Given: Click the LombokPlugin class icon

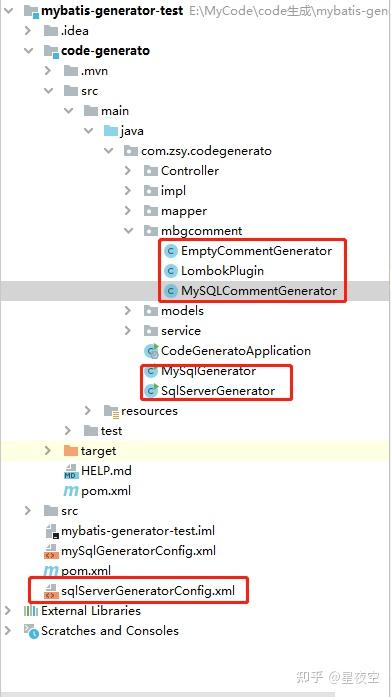Looking at the screenshot, I should [x=170, y=271].
